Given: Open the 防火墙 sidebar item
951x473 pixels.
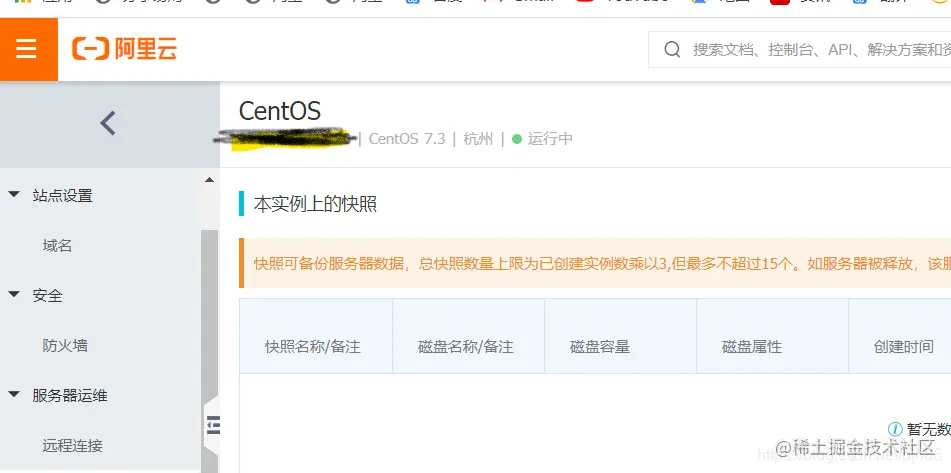Looking at the screenshot, I should (65, 346).
